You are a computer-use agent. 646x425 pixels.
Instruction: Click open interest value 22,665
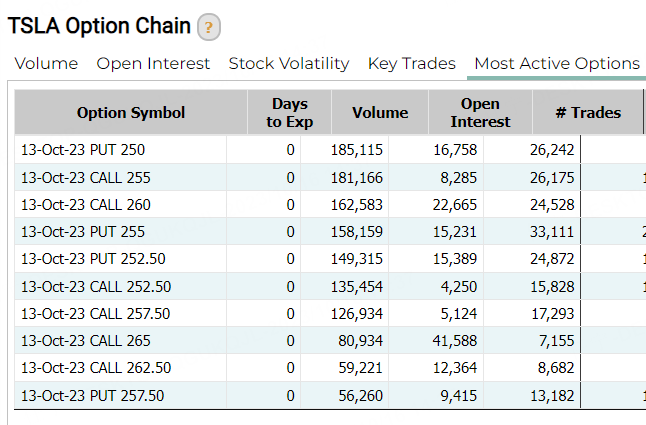click(455, 205)
